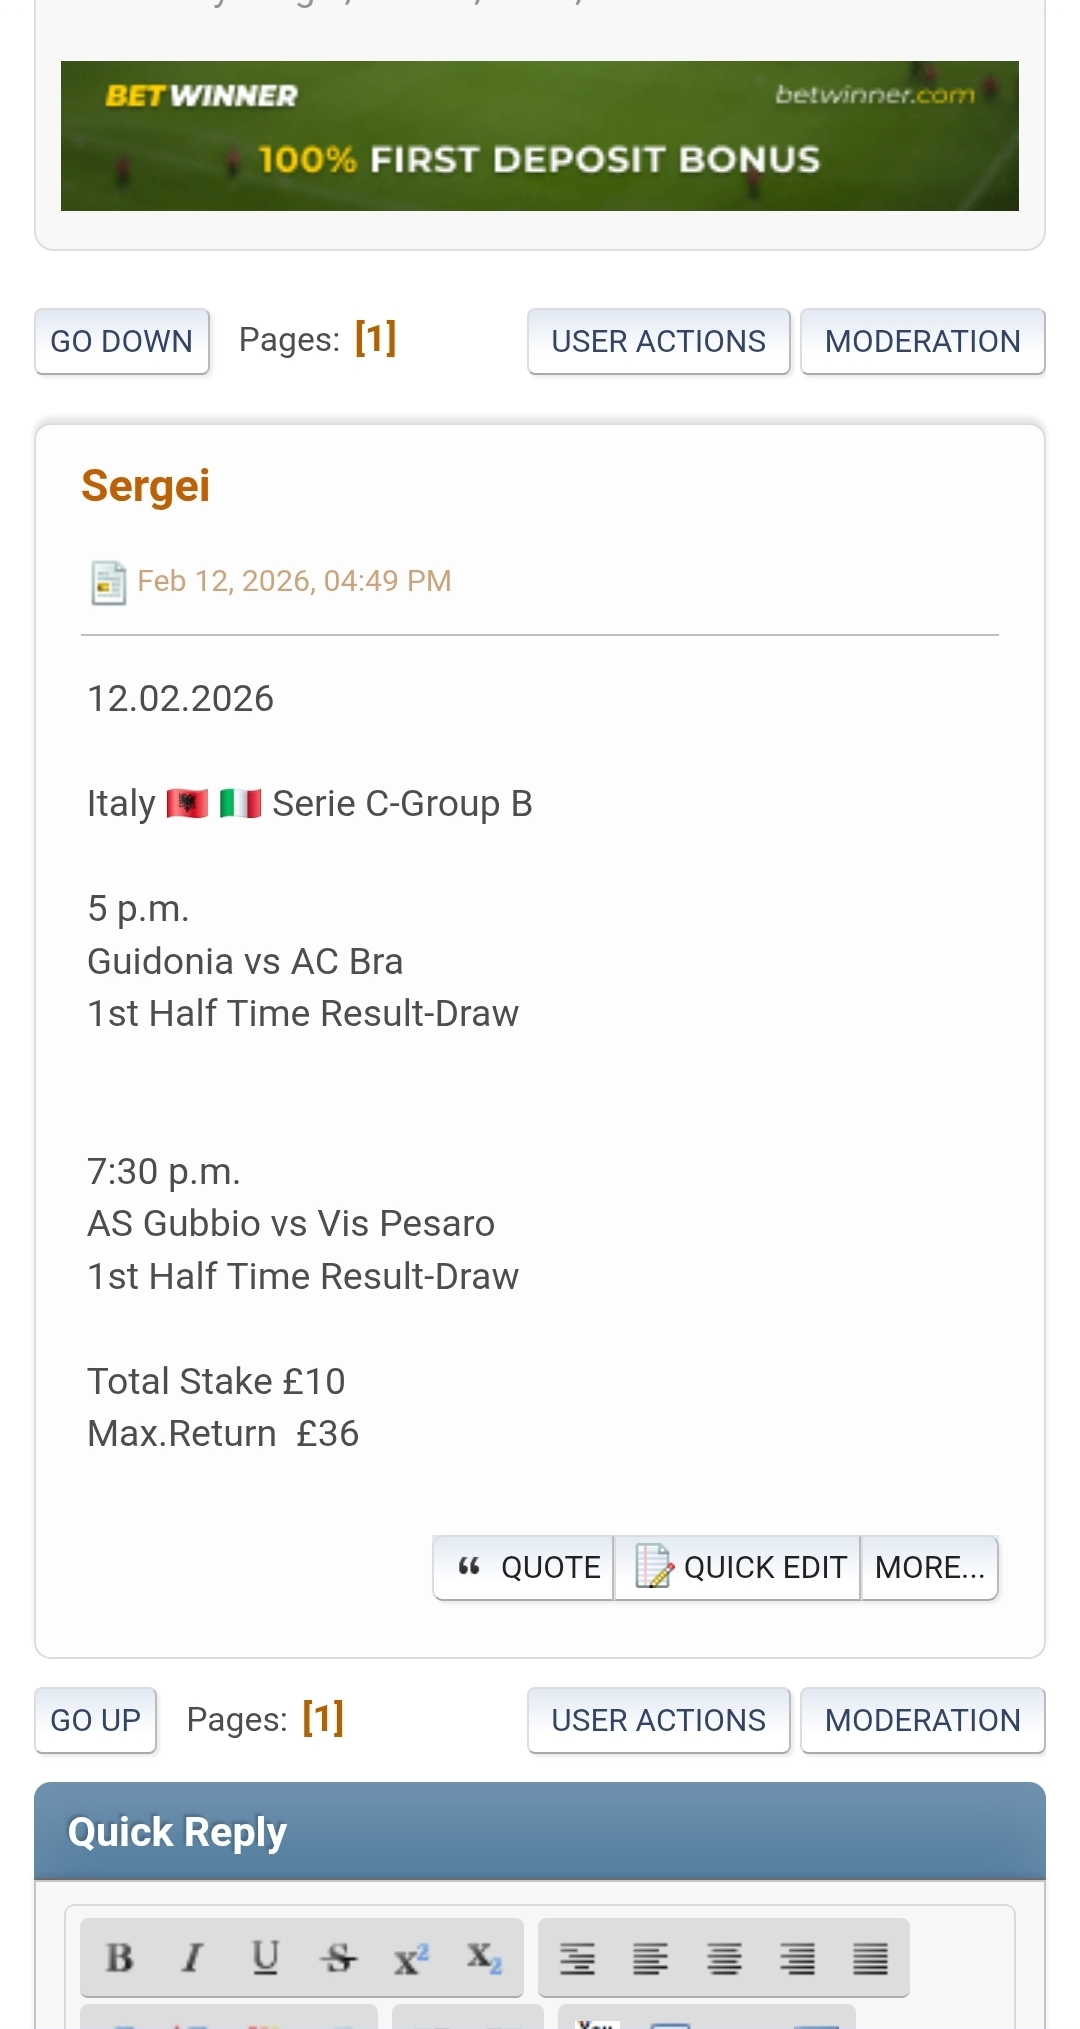The height and width of the screenshot is (2029, 1080).
Task: Align text right in the editor
Action: point(797,1958)
